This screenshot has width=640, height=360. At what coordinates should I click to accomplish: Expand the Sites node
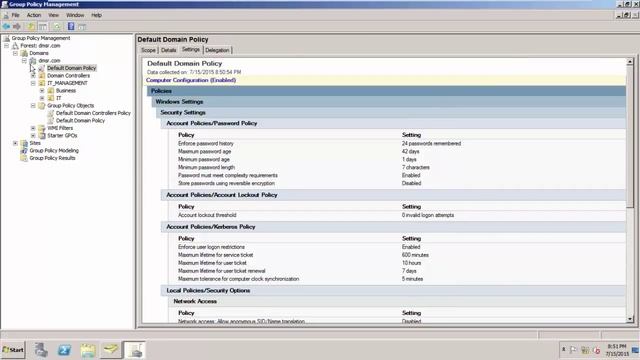pos(16,143)
